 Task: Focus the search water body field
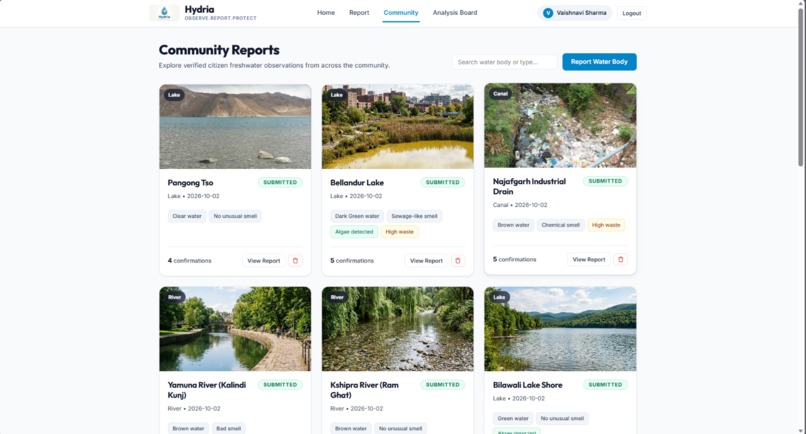point(504,62)
